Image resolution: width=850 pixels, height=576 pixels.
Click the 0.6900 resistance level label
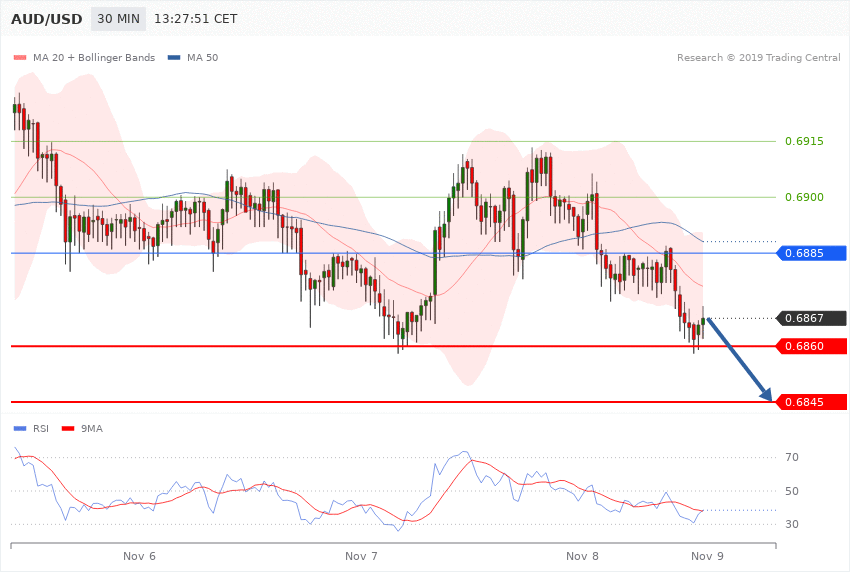(x=804, y=197)
